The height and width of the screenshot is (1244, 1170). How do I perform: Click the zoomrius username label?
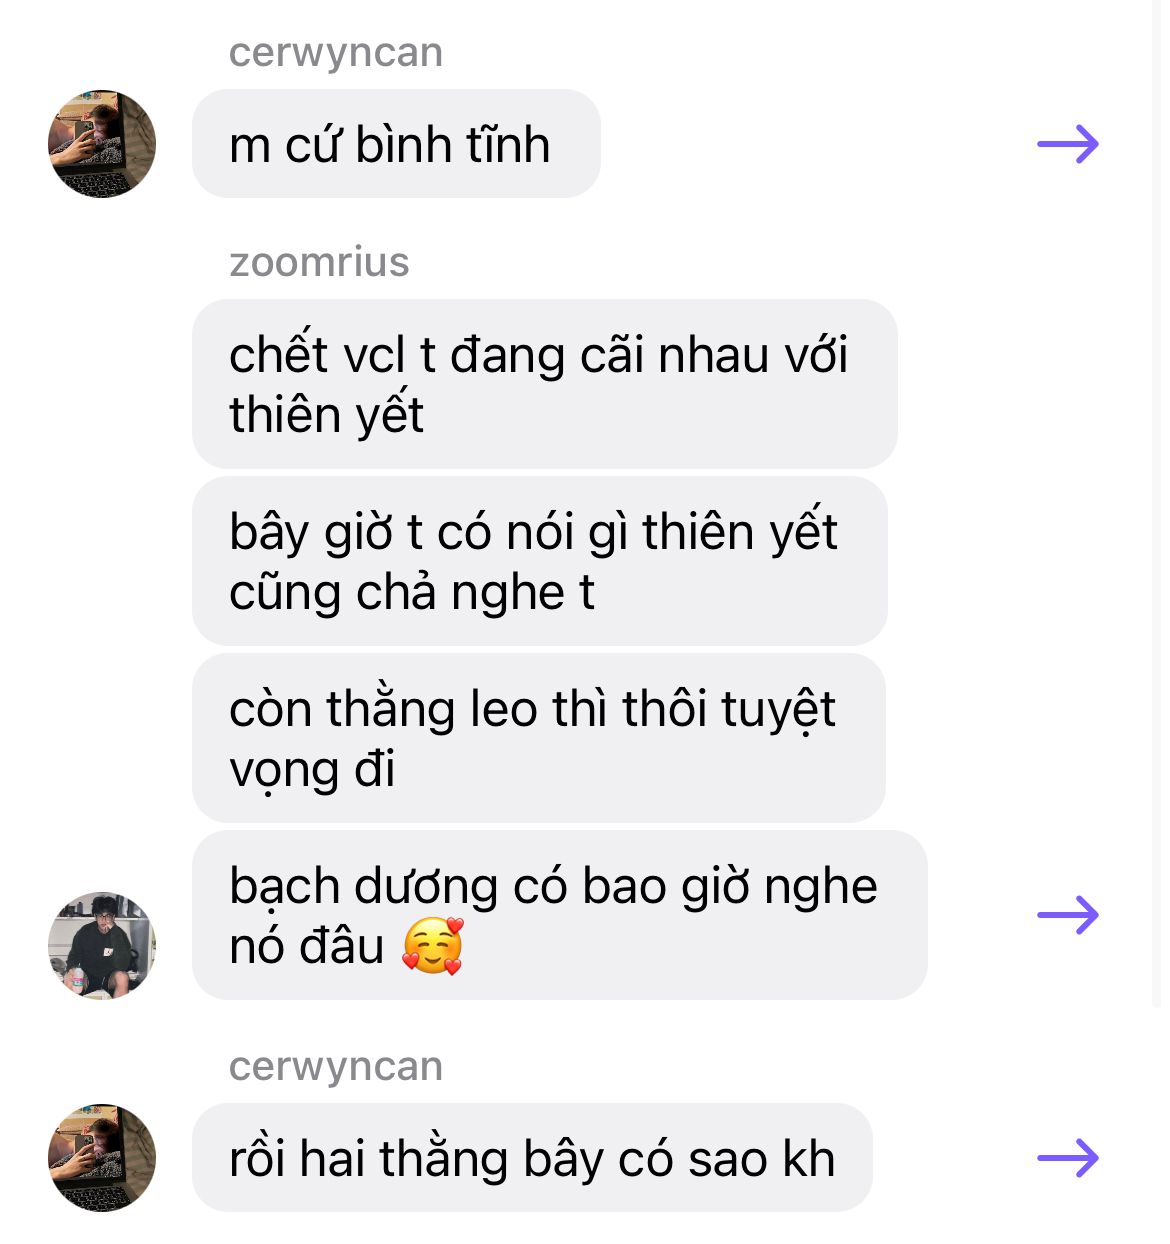tap(319, 262)
